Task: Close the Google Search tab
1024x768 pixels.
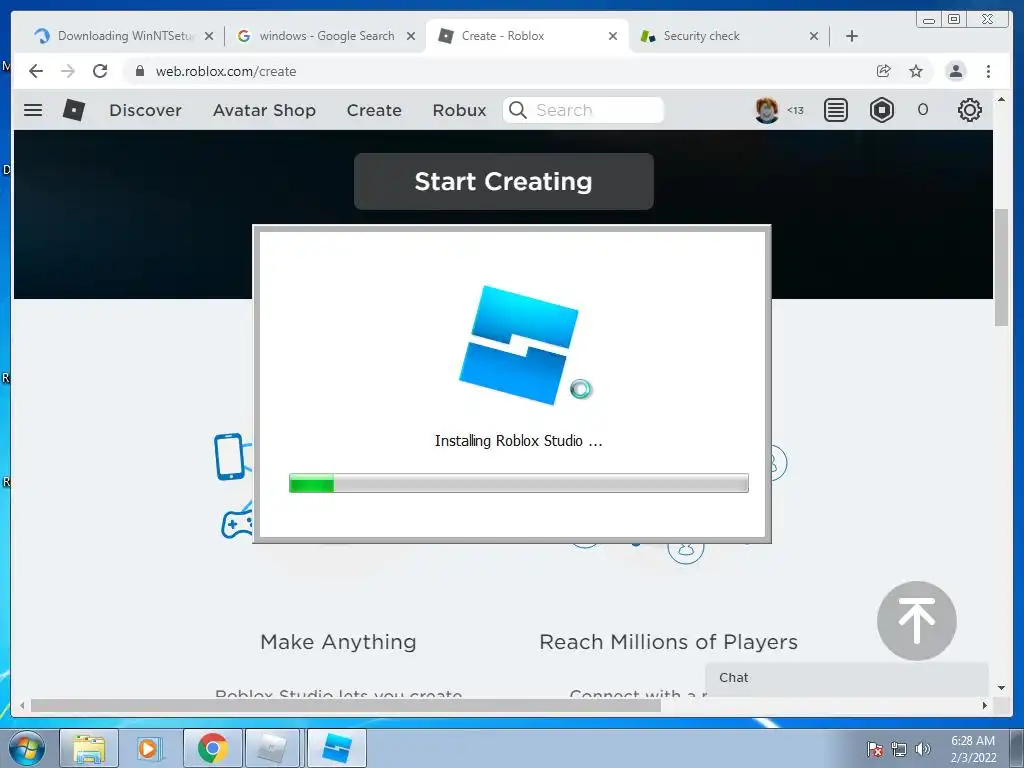Action: pos(411,36)
